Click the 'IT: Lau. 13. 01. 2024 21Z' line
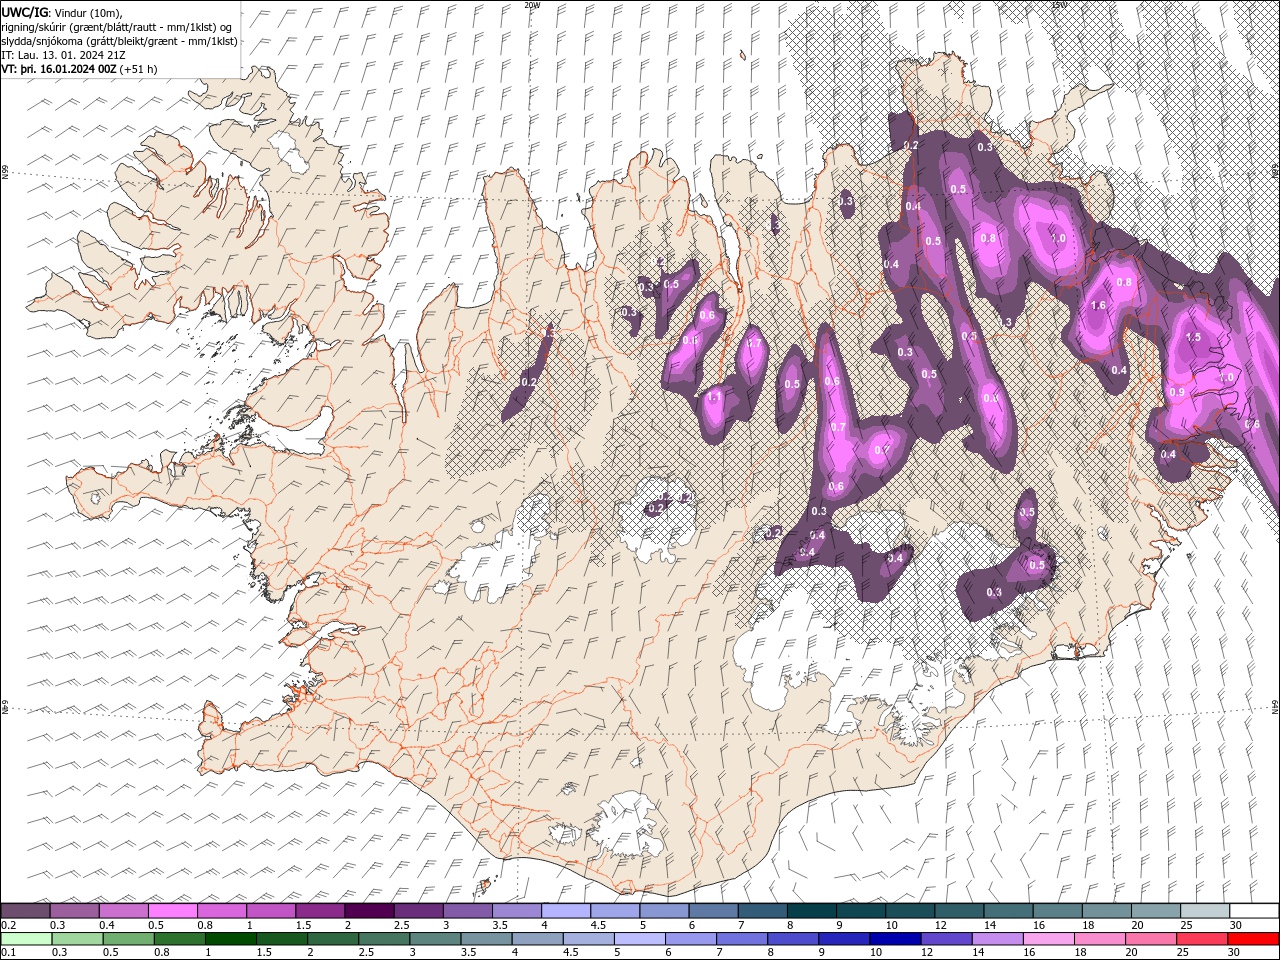The height and width of the screenshot is (960, 1280). [63, 55]
